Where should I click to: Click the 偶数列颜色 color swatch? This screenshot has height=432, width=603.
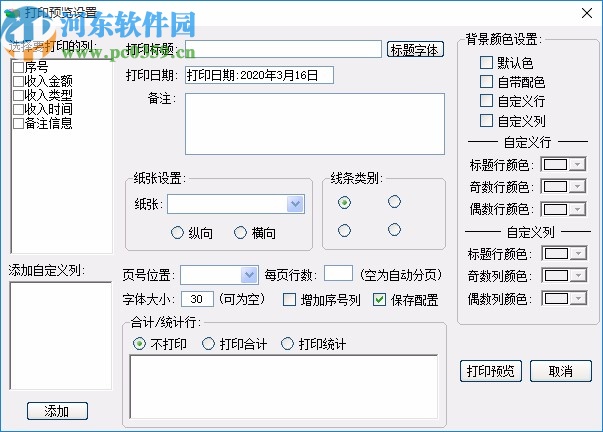pyautogui.click(x=556, y=298)
